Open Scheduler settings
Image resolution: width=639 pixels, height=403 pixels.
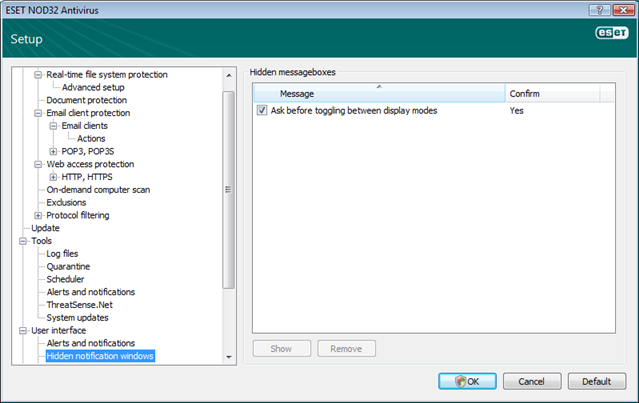click(65, 279)
